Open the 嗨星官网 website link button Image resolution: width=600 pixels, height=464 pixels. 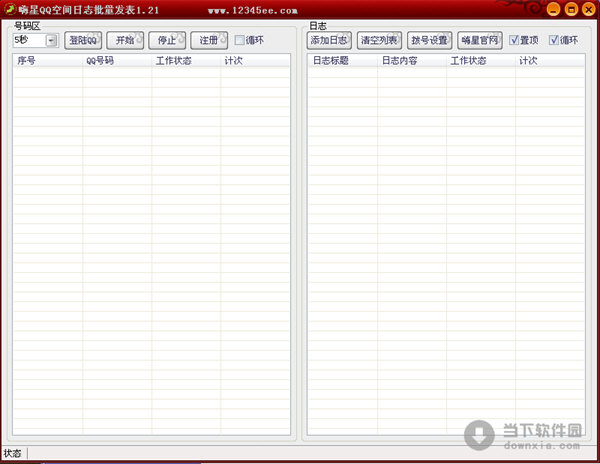pyautogui.click(x=479, y=41)
